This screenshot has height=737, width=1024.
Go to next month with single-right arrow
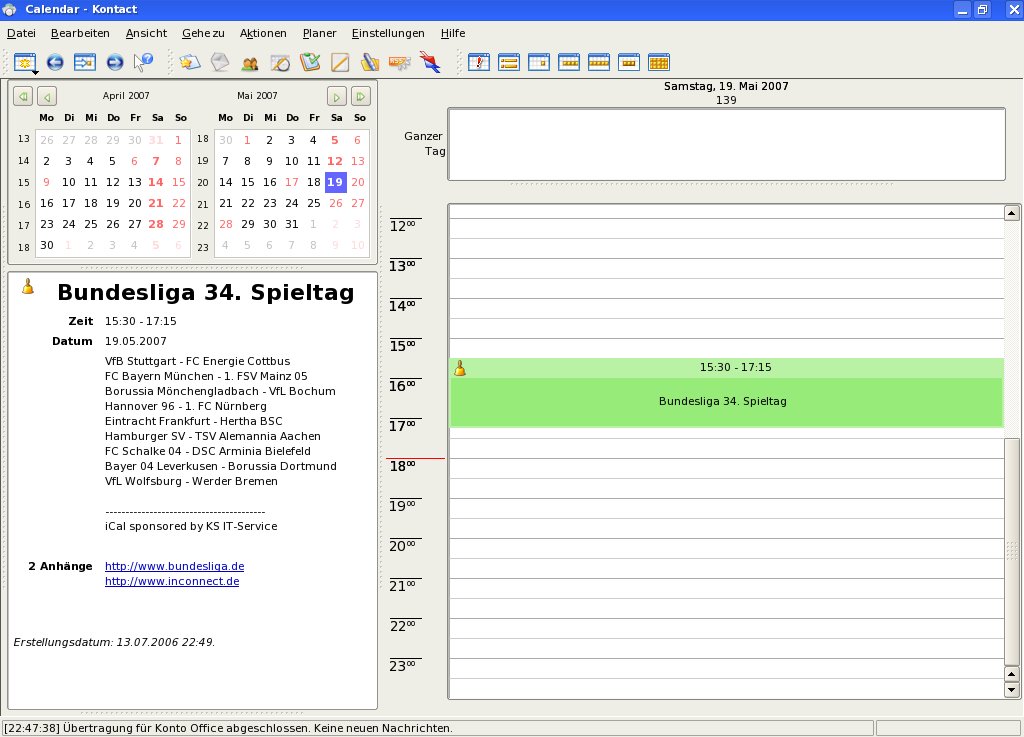[x=336, y=97]
